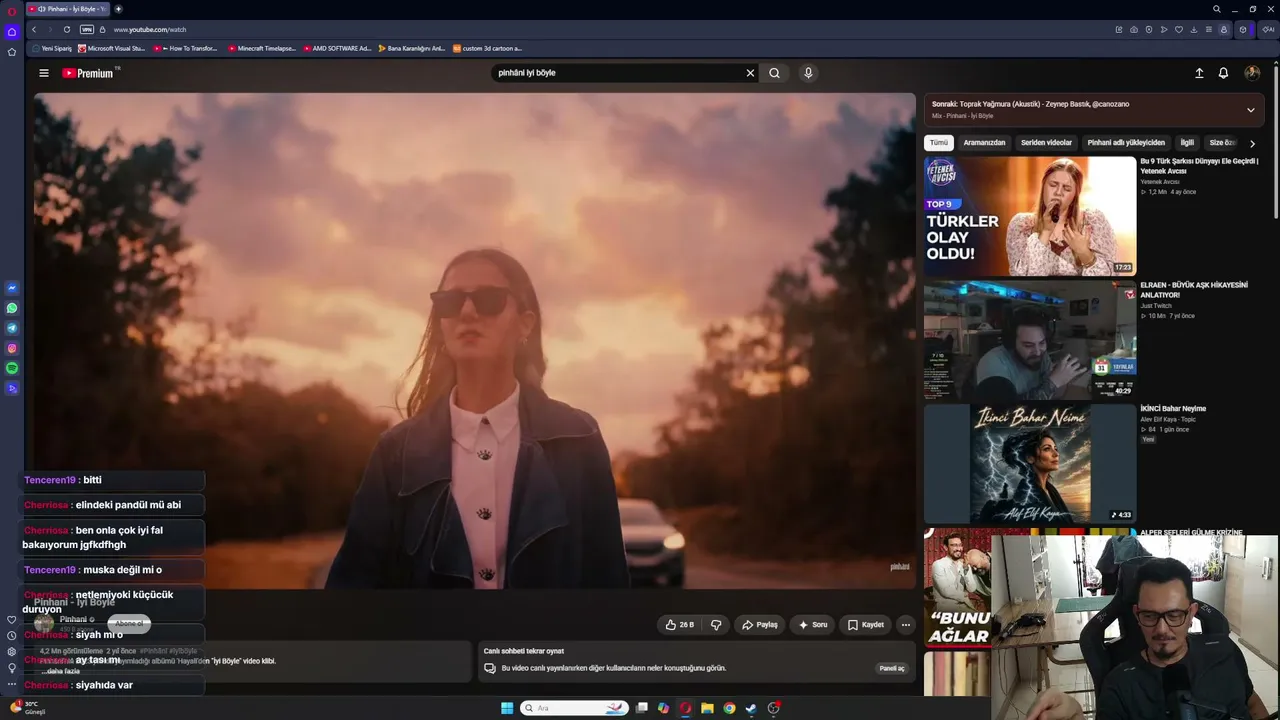Viewport: 1280px width, 720px height.
Task: Select the Seriden videolar filter chip
Action: [1046, 143]
